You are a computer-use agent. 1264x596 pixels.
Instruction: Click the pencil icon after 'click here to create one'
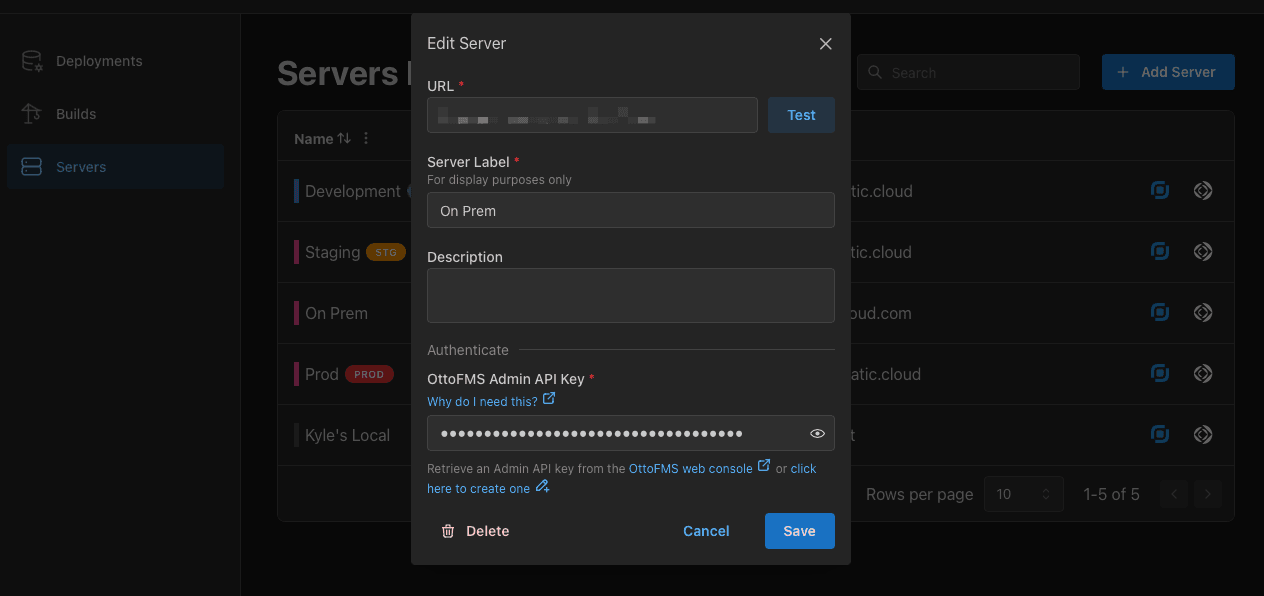[541, 488]
